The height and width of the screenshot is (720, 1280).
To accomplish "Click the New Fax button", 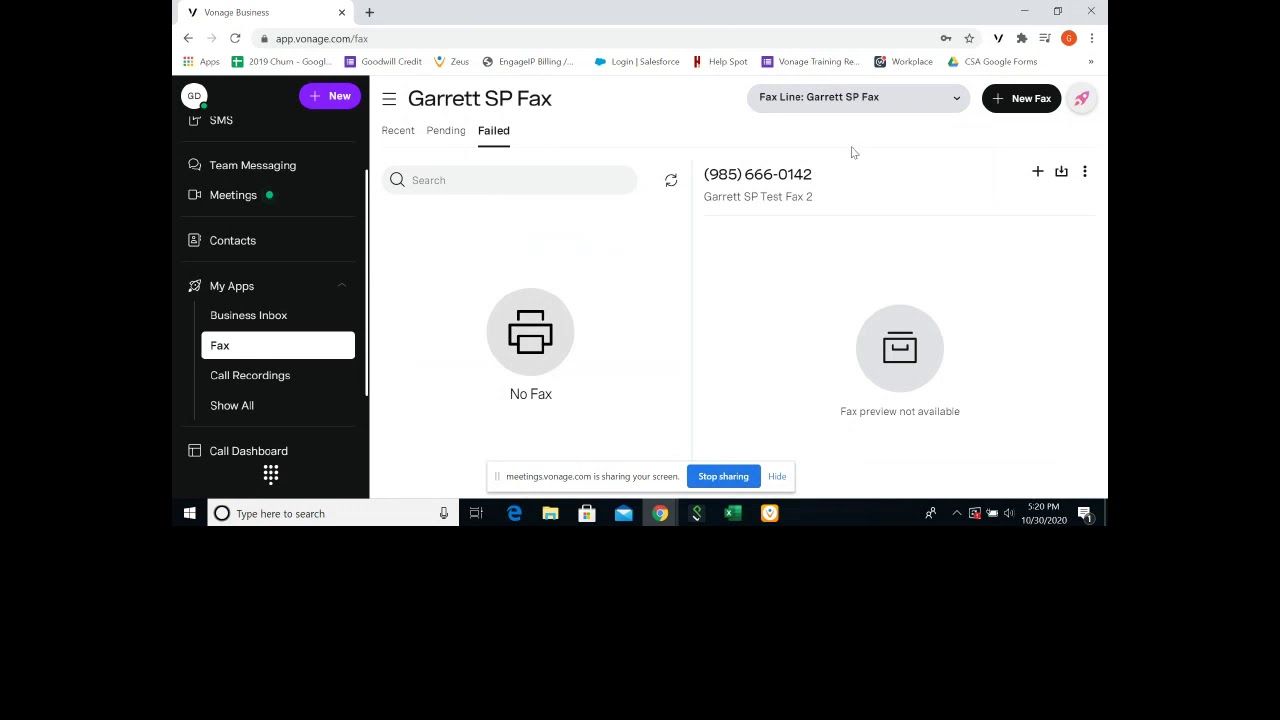I will pos(1021,98).
